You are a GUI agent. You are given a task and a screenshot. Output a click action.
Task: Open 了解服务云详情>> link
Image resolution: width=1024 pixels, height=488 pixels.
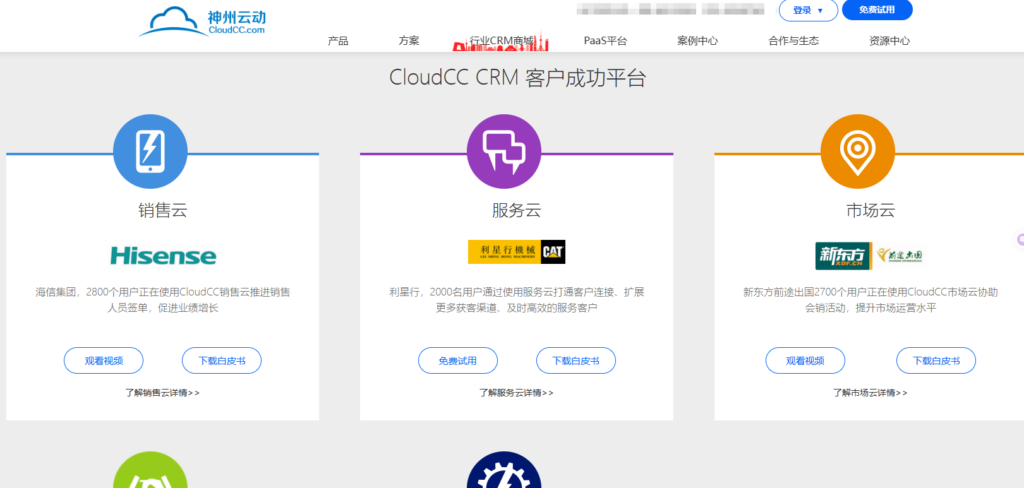click(x=517, y=393)
